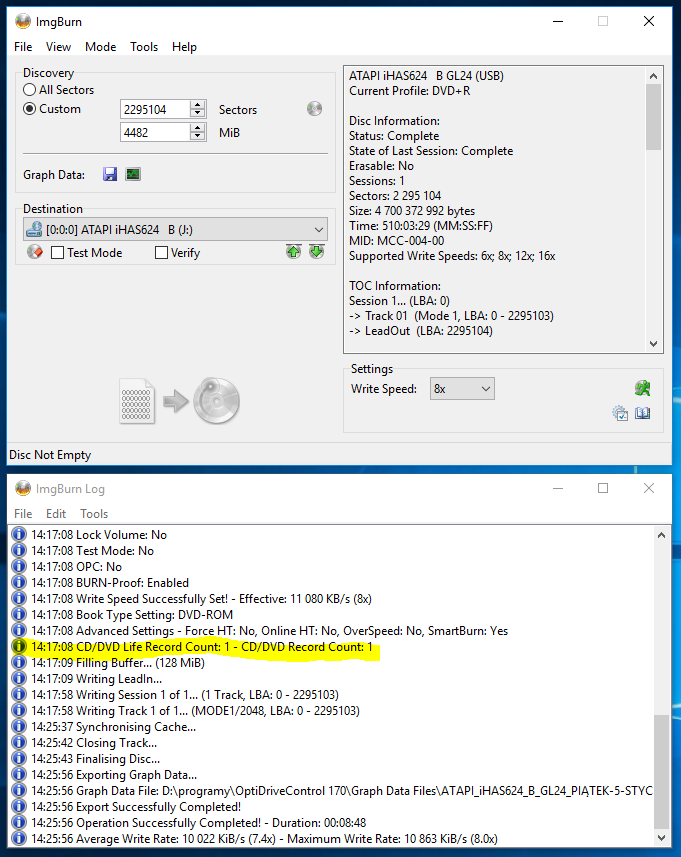Increase the Sectors spinner value
Image resolution: width=681 pixels, height=857 pixels.
click(198, 104)
